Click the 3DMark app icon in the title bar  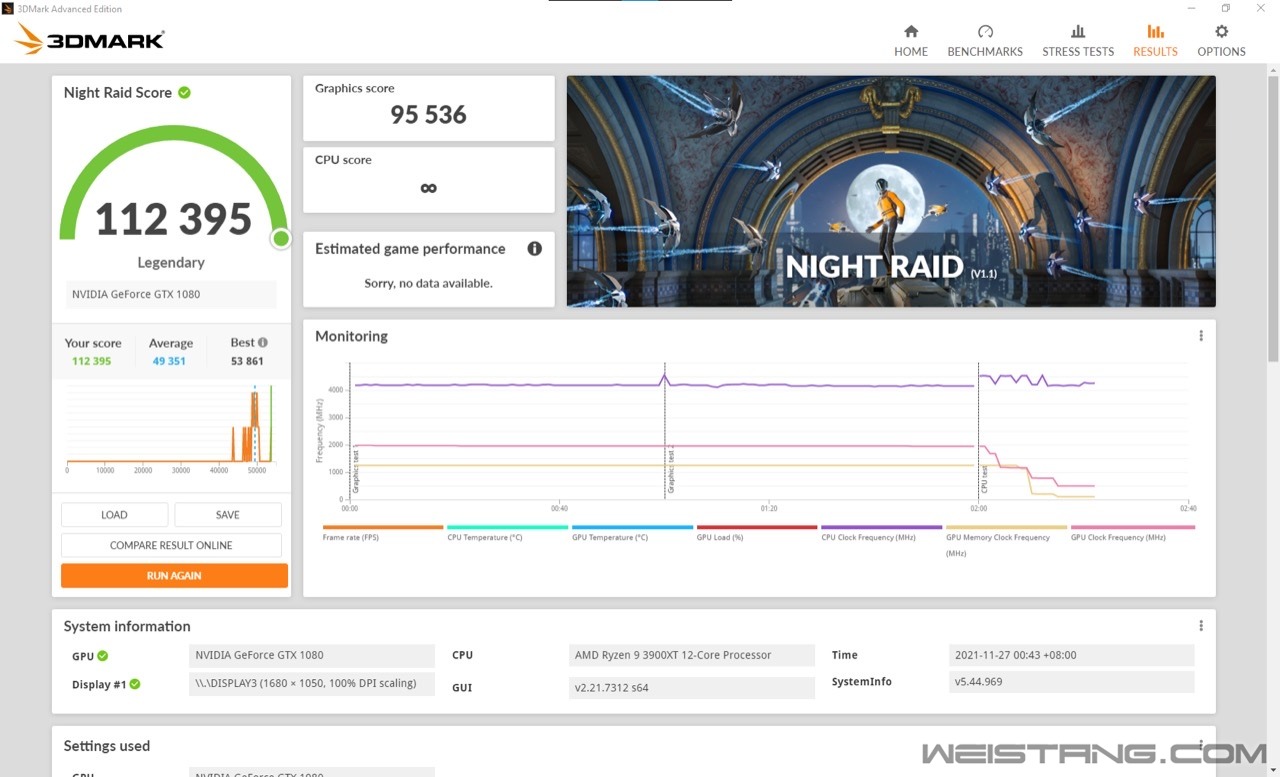coord(8,8)
